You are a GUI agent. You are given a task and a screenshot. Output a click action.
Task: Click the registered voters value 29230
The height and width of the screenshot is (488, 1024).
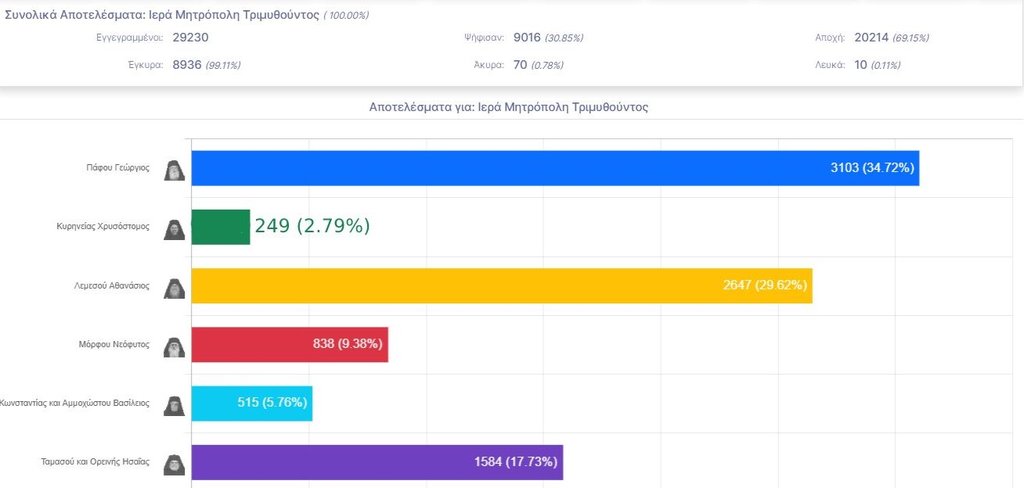(x=191, y=37)
